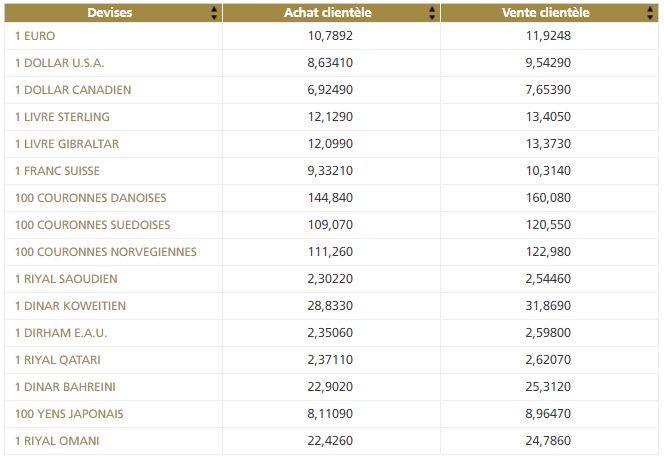Image resolution: width=664 pixels, height=459 pixels.
Task: Sort table by Devises column header
Action: coord(110,13)
